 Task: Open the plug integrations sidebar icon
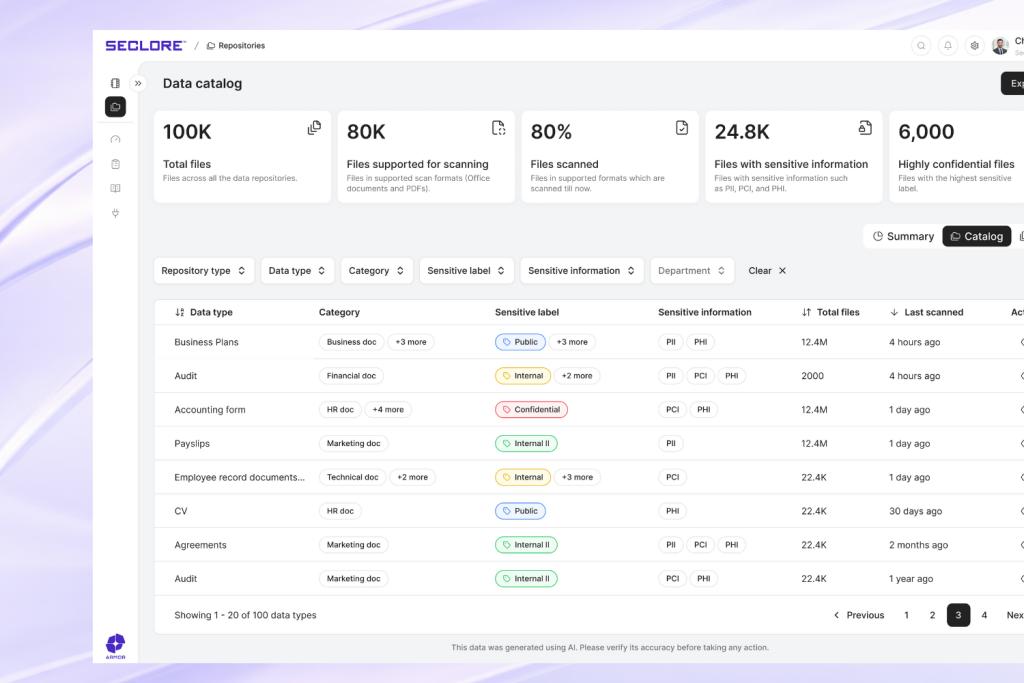116,213
